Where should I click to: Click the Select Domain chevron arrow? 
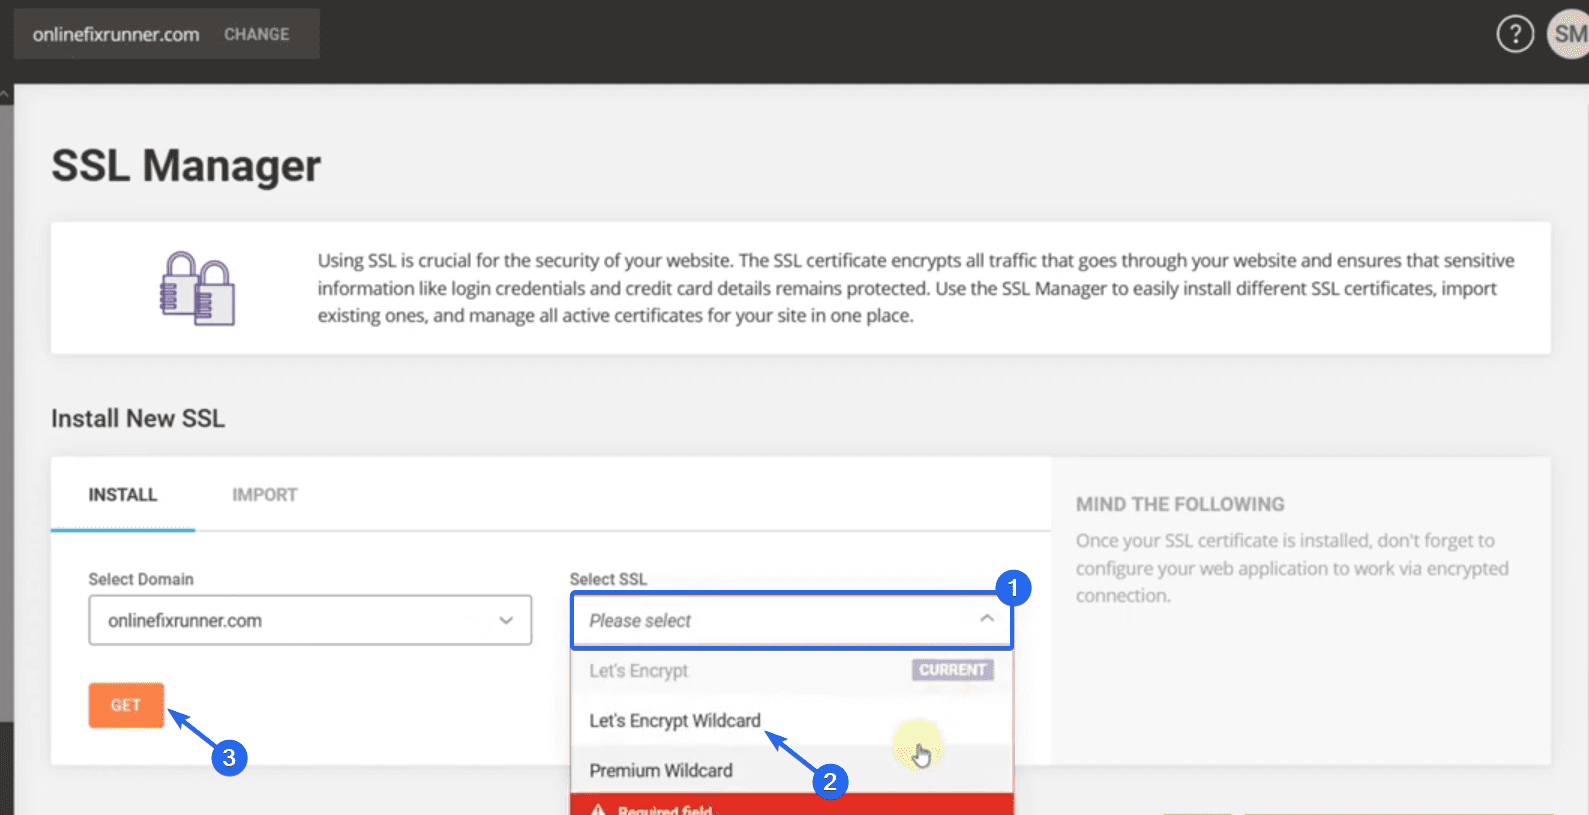tap(506, 620)
